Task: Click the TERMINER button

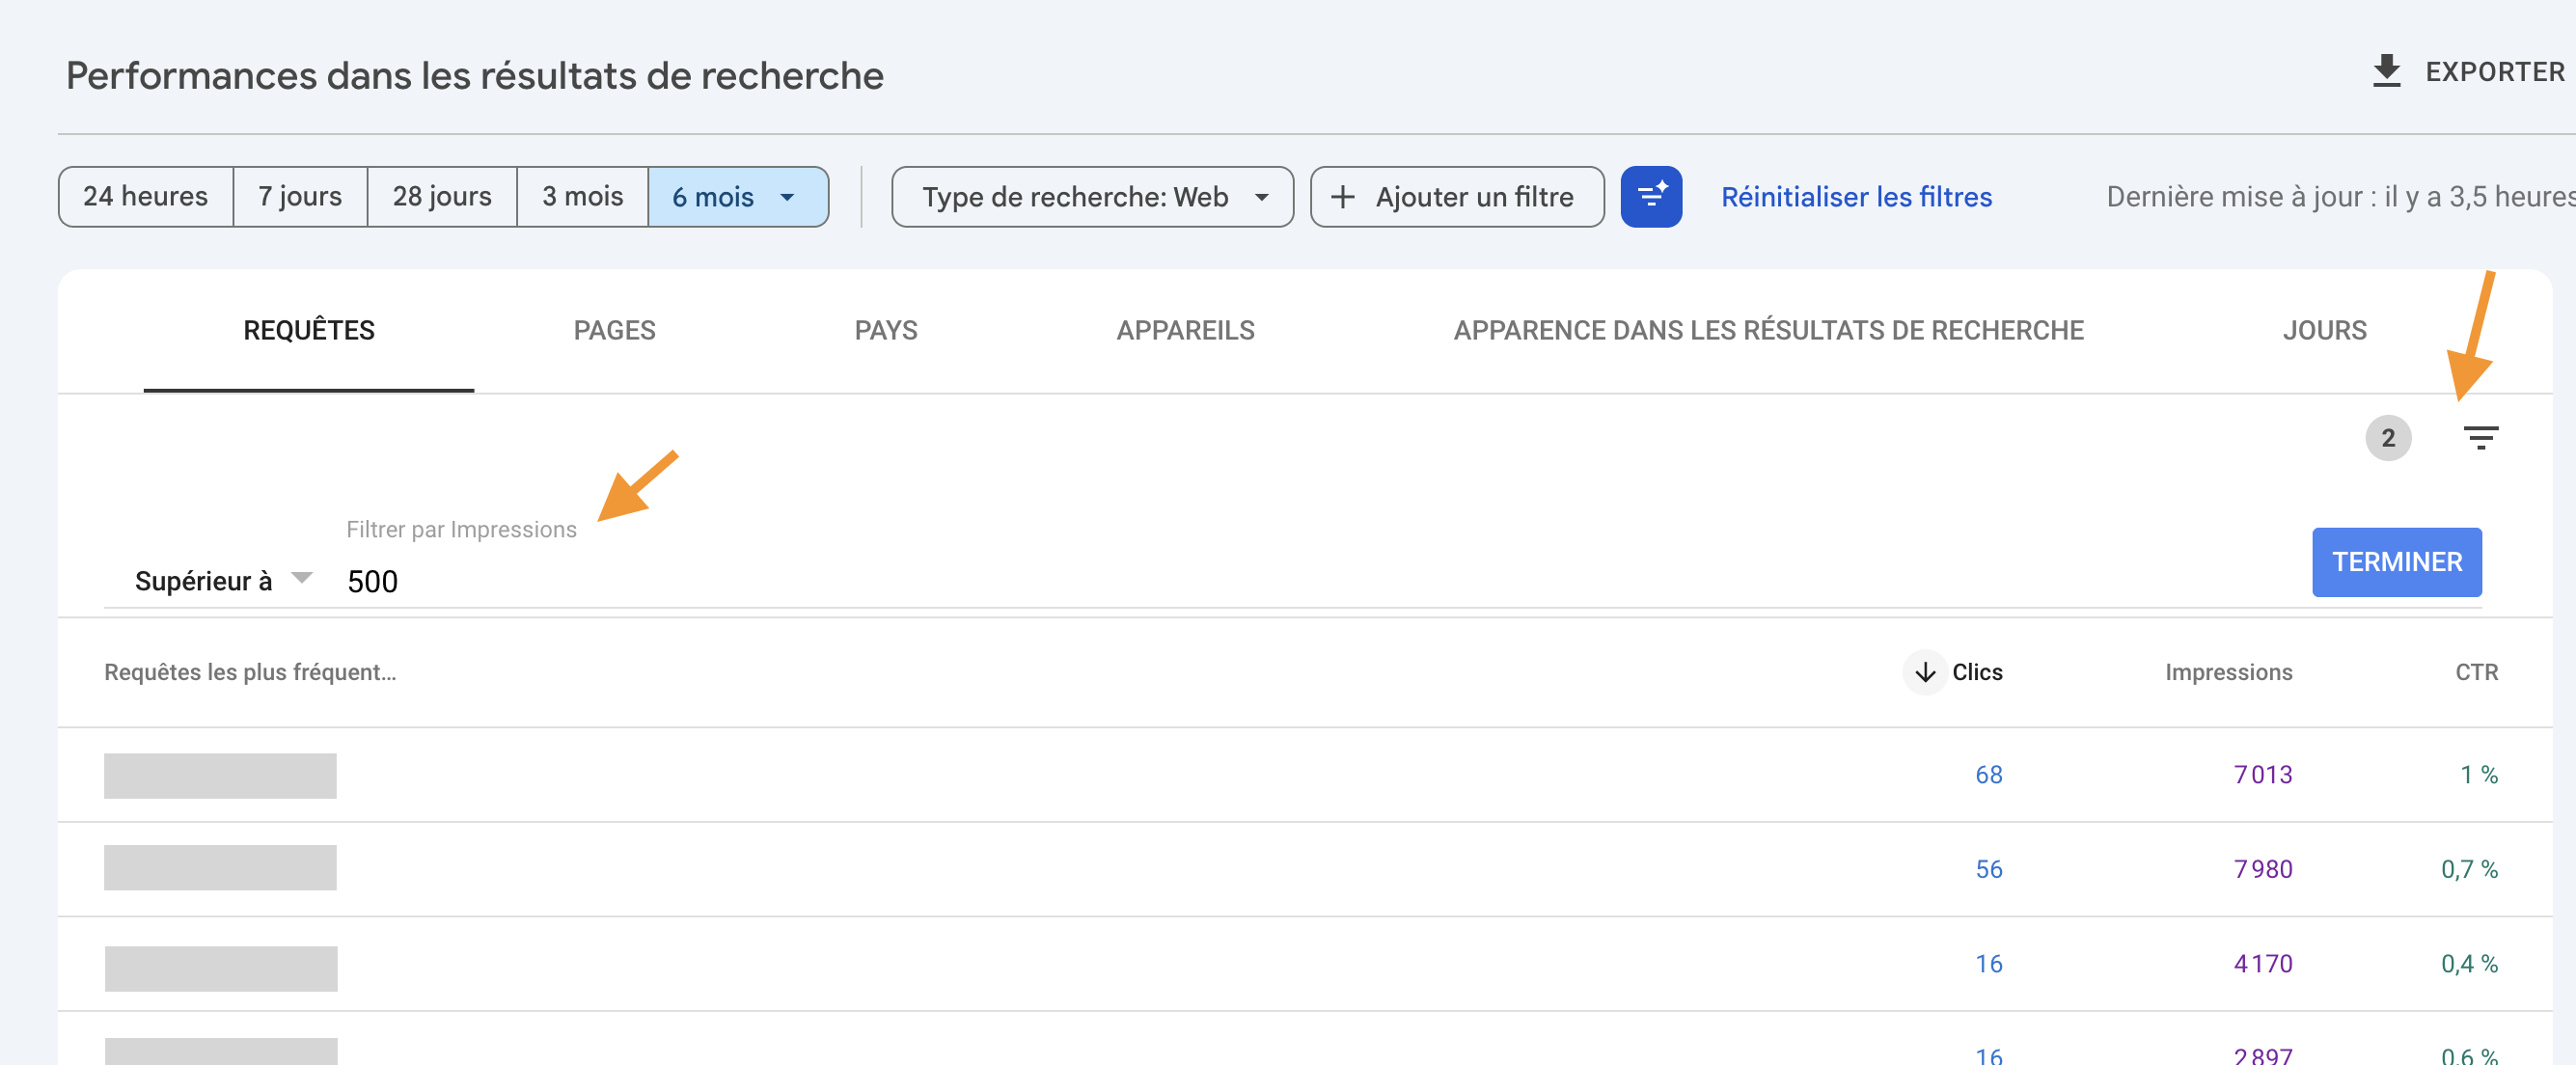Action: click(2396, 562)
